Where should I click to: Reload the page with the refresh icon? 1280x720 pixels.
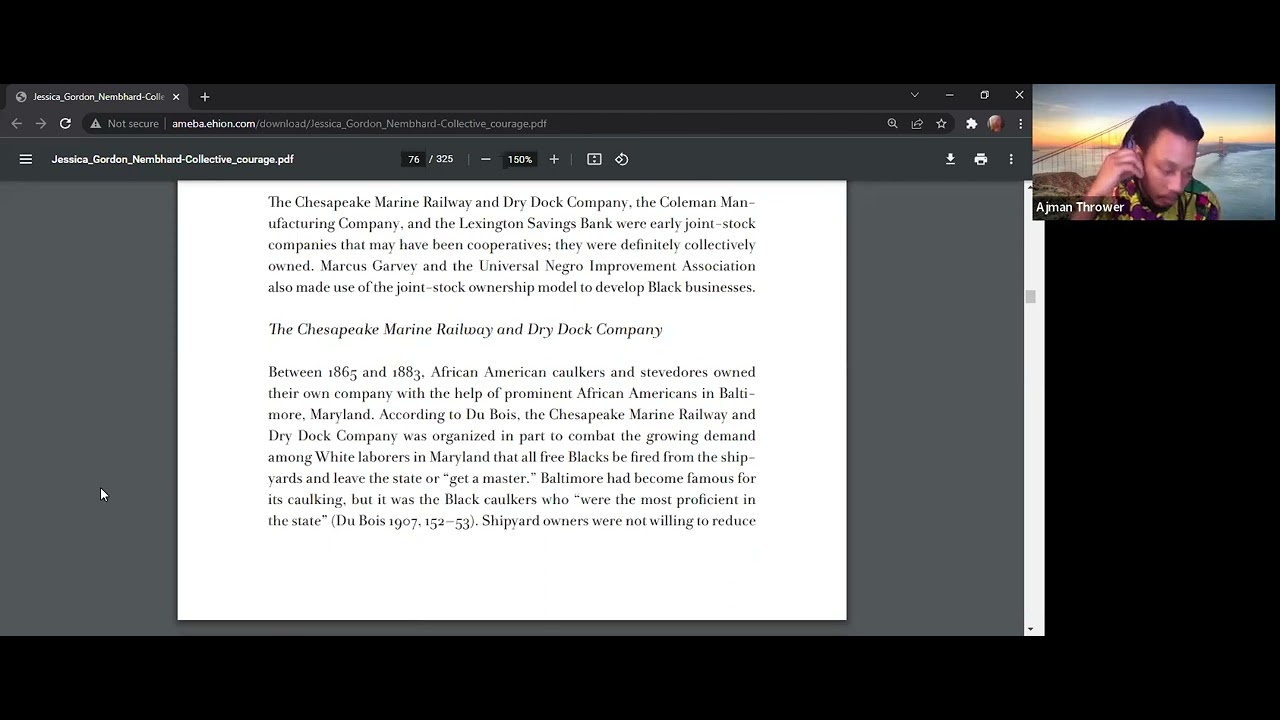point(65,123)
